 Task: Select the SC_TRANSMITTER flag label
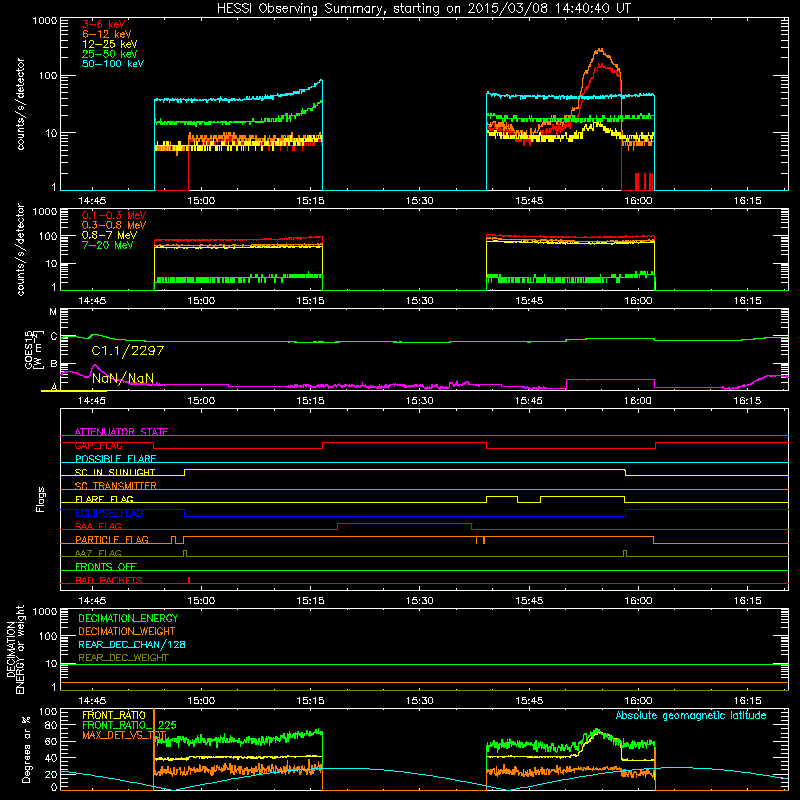116,486
